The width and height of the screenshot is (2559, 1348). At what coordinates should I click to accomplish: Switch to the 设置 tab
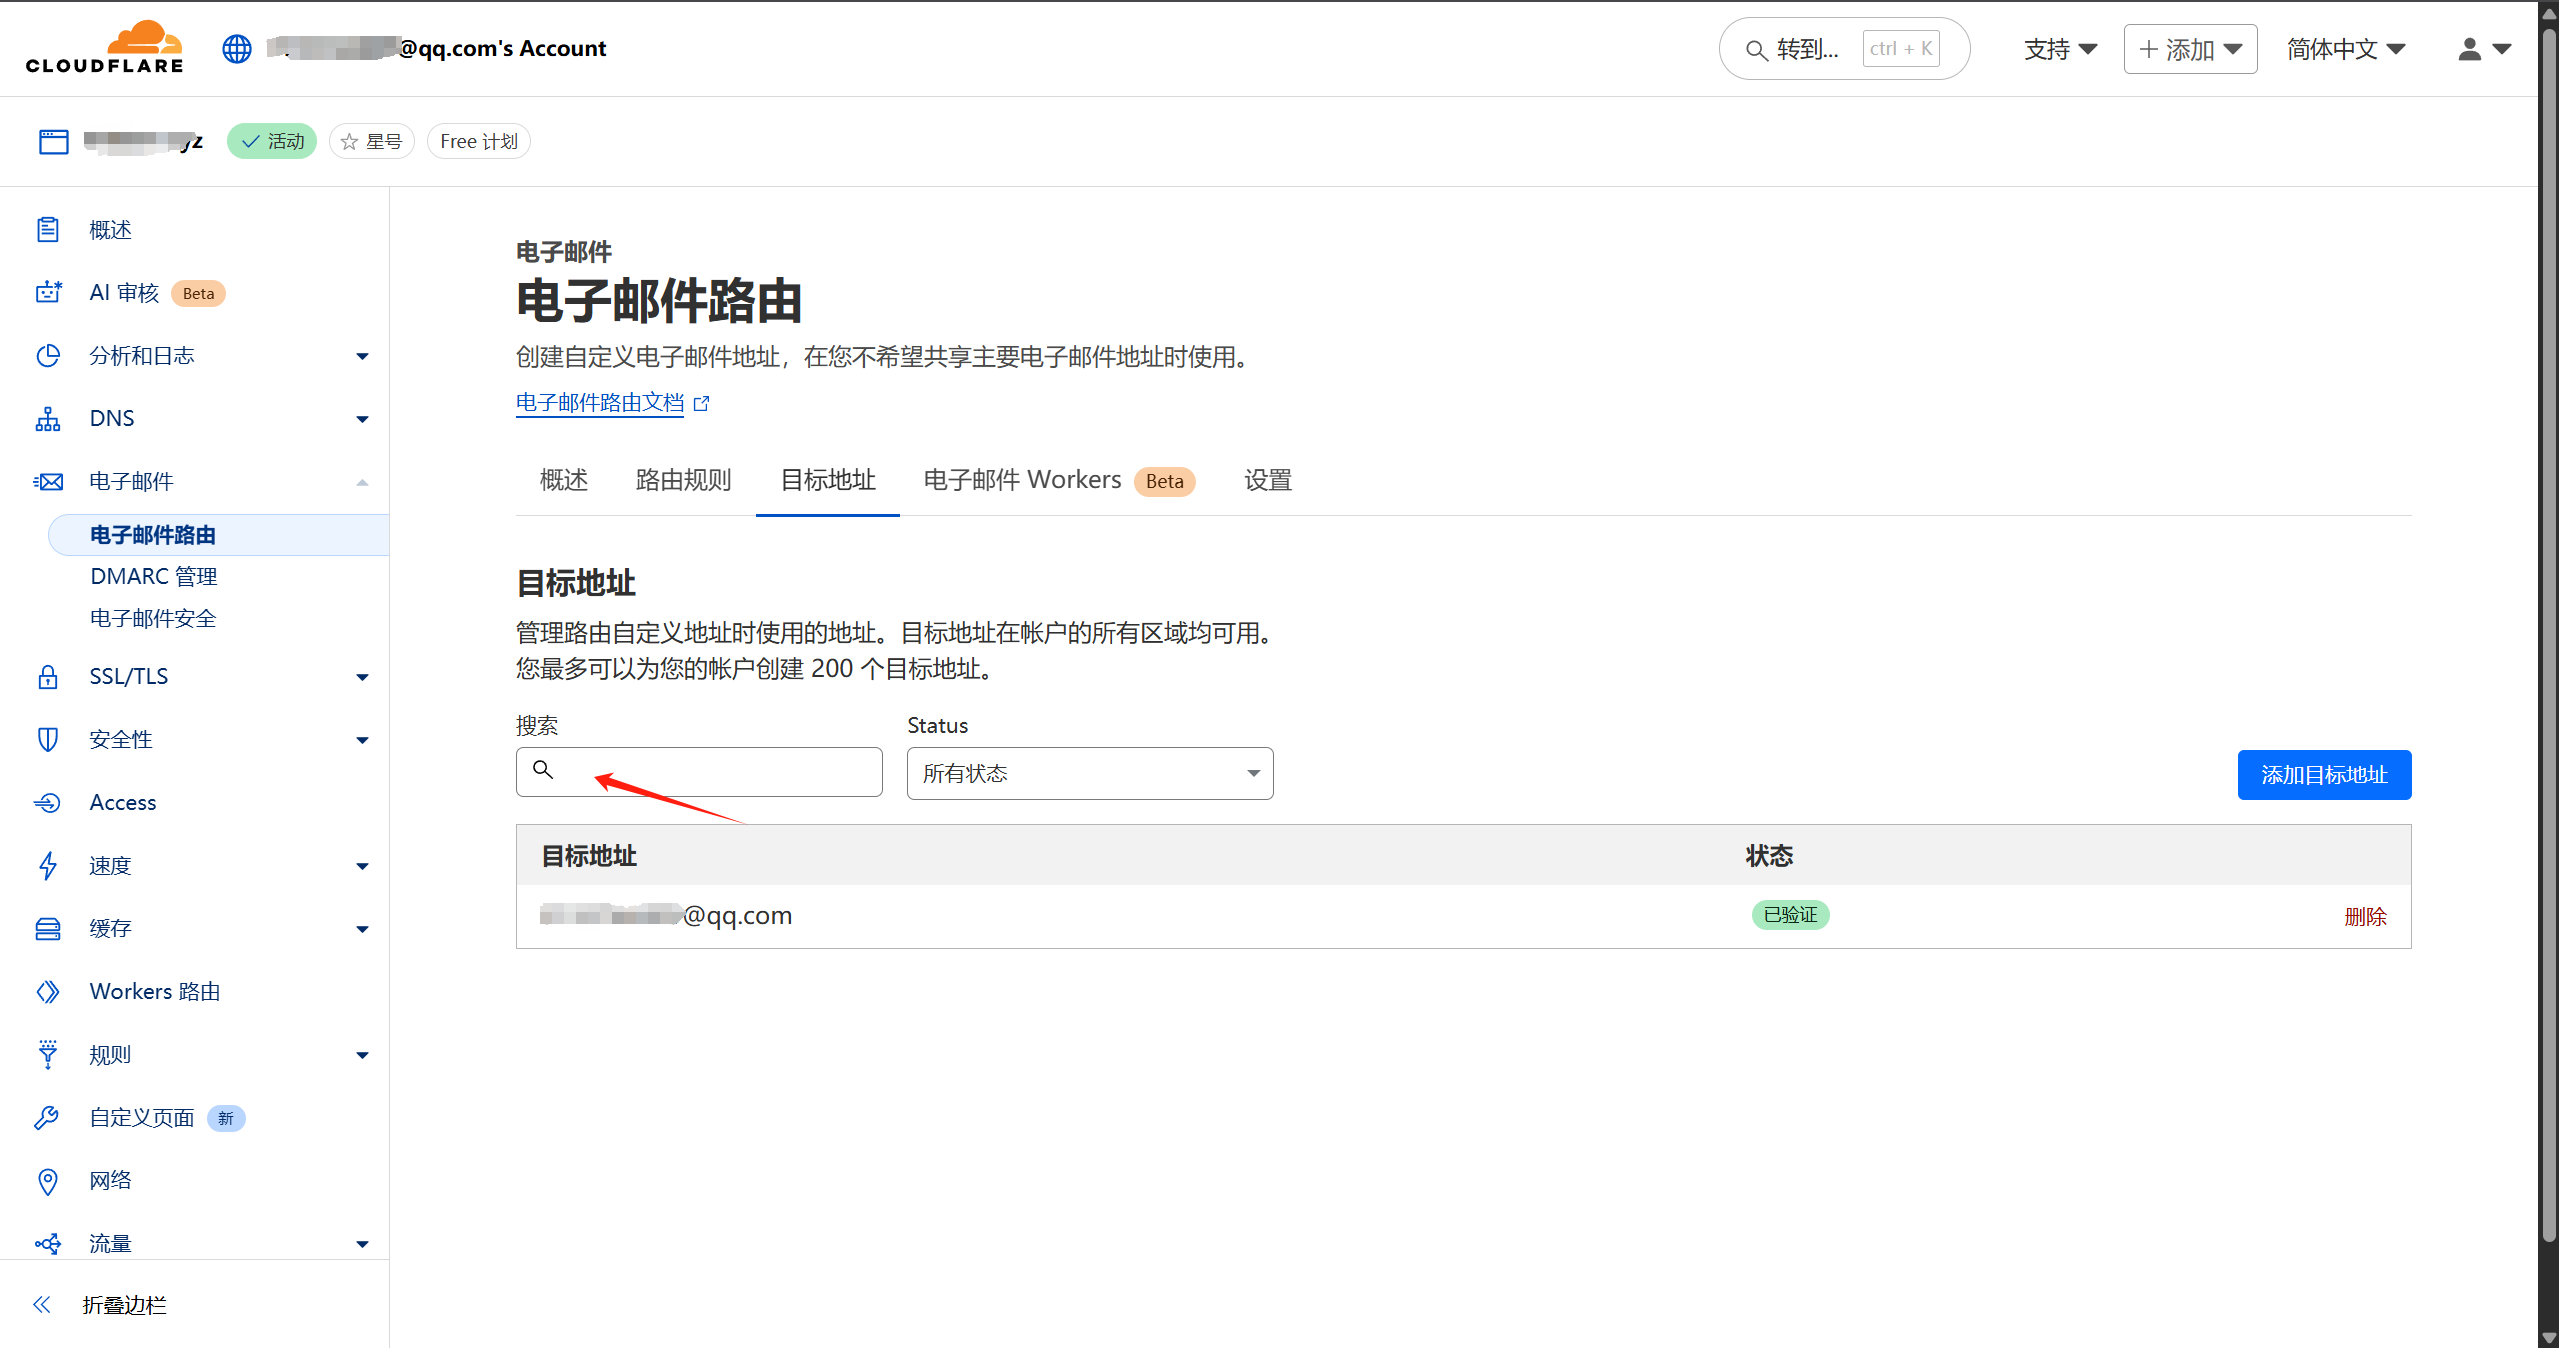point(1267,481)
